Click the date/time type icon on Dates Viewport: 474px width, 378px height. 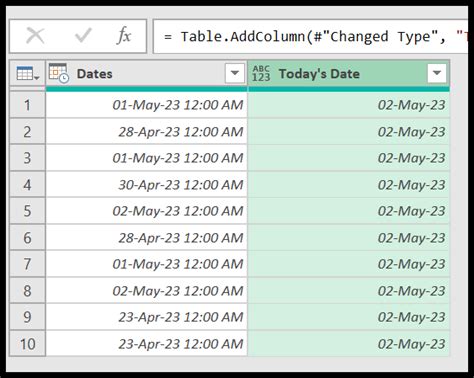pos(59,73)
